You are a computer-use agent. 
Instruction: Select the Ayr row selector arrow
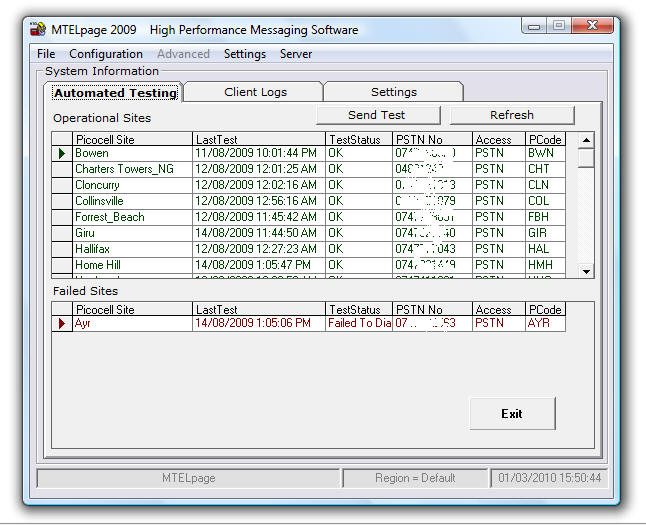(x=62, y=323)
